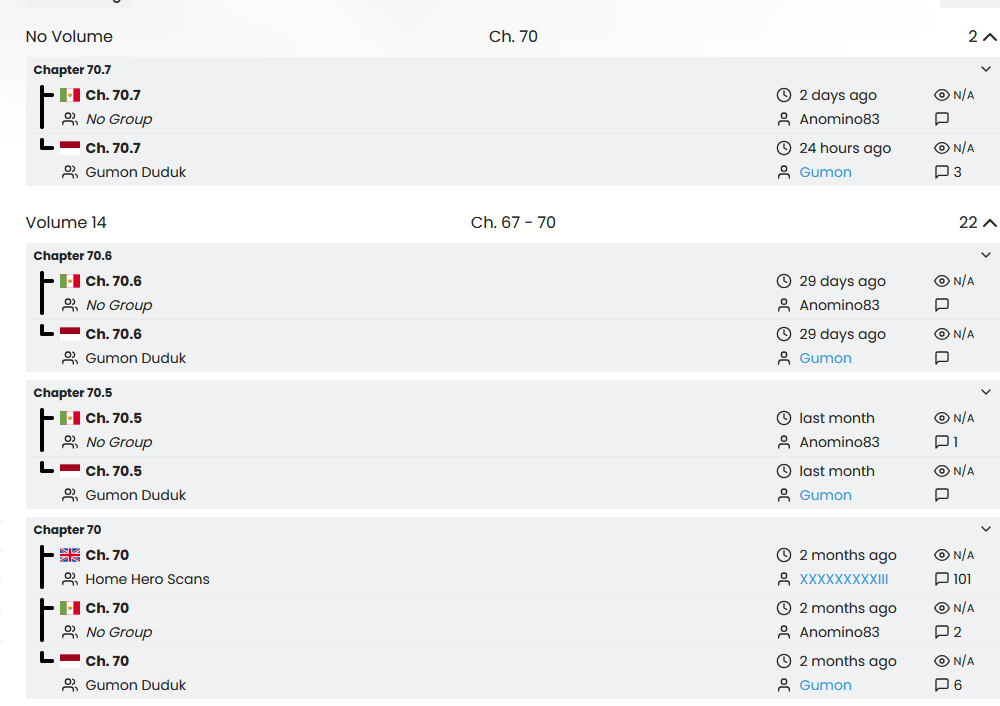The image size is (1000, 706).
Task: Open Mexican Spanish Ch. 70.6 entry
Action: [113, 281]
